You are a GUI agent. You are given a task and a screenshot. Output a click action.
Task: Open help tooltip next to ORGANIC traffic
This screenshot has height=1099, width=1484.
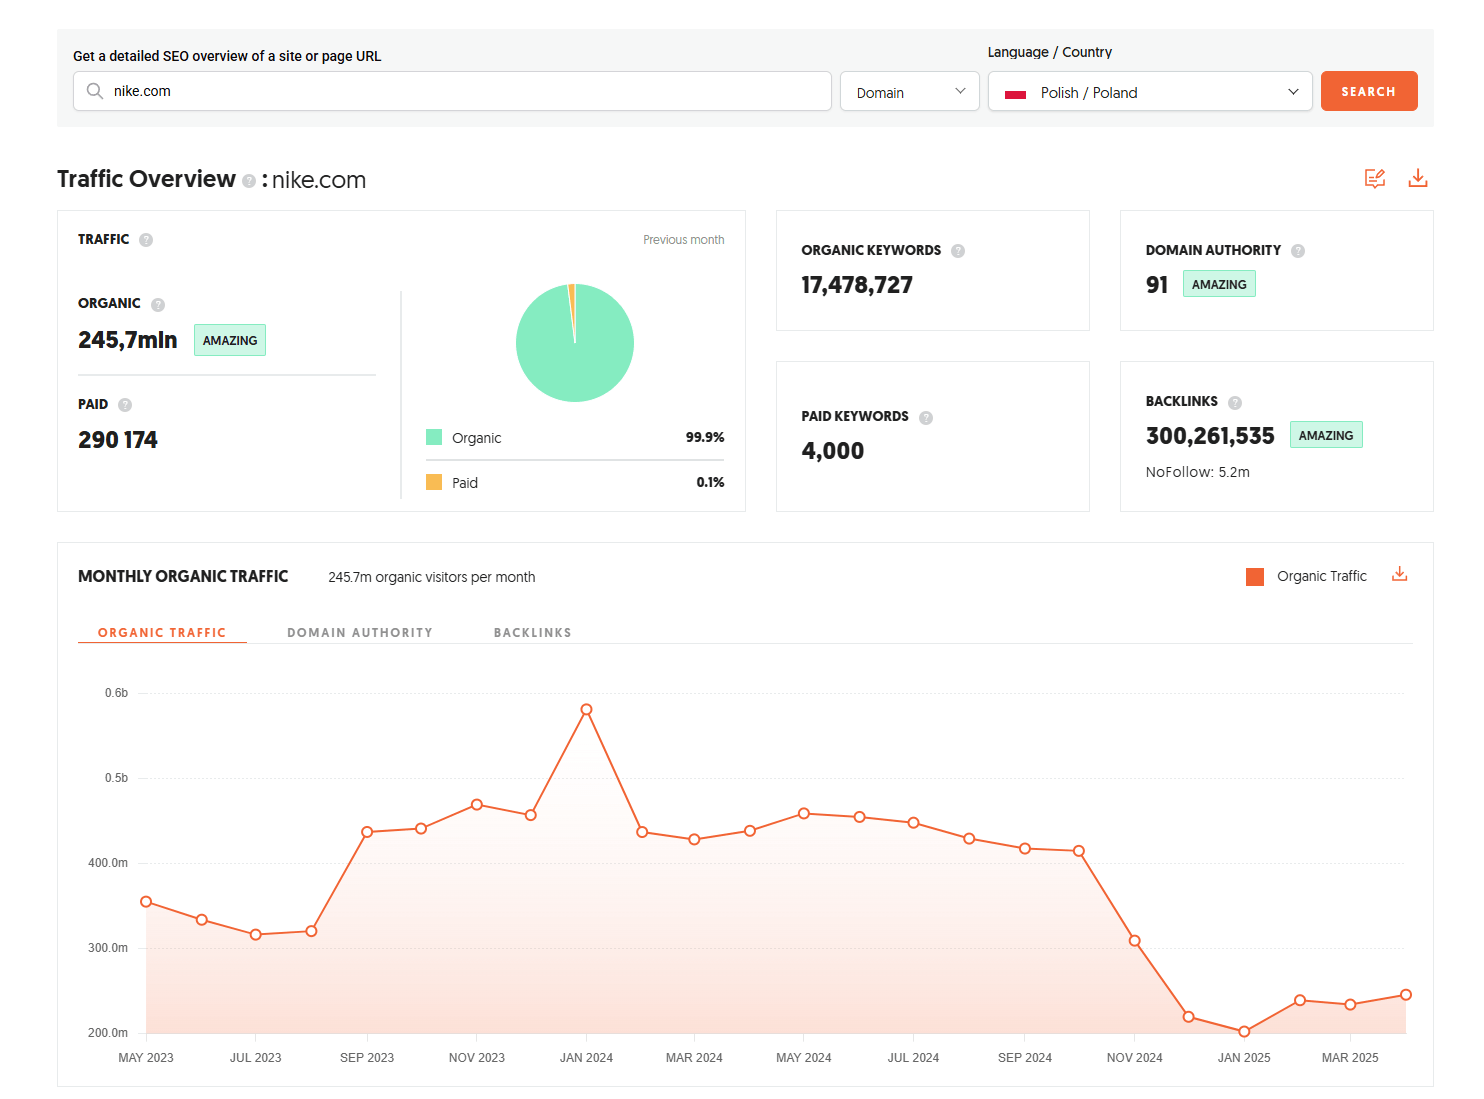click(158, 305)
